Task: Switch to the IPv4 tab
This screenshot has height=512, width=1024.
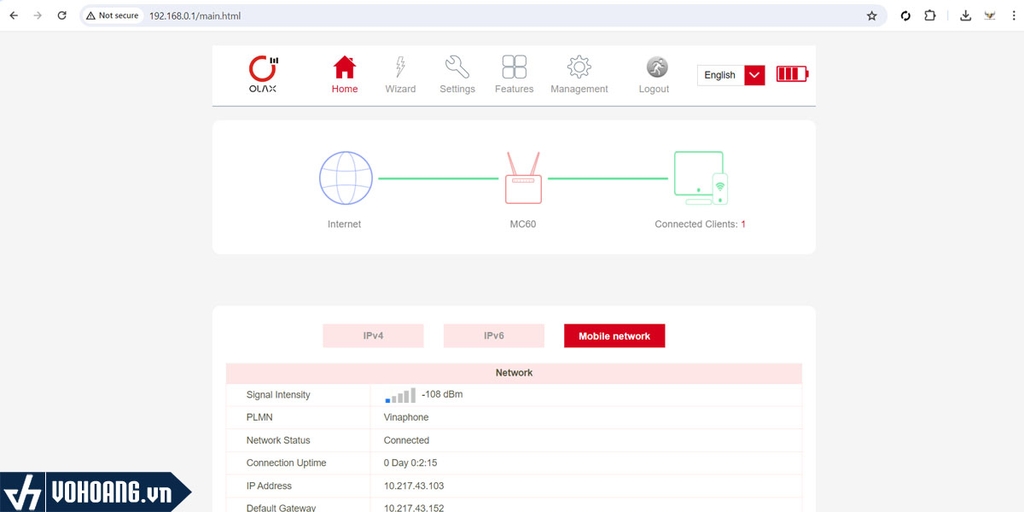Action: 373,336
